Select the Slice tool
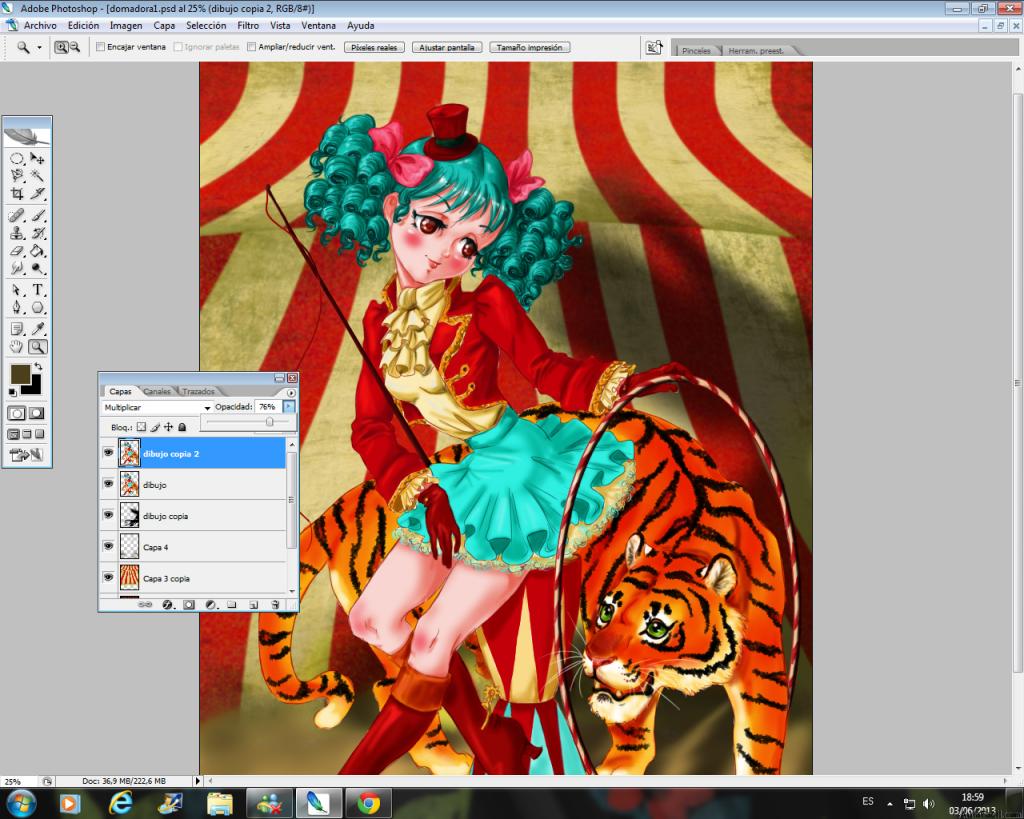 tap(37, 193)
